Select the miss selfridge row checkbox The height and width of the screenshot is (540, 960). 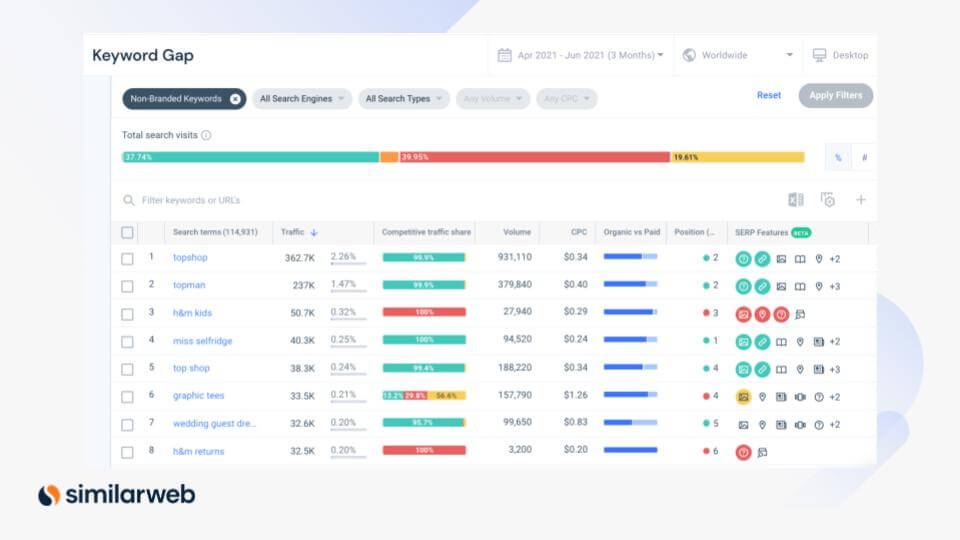[127, 342]
